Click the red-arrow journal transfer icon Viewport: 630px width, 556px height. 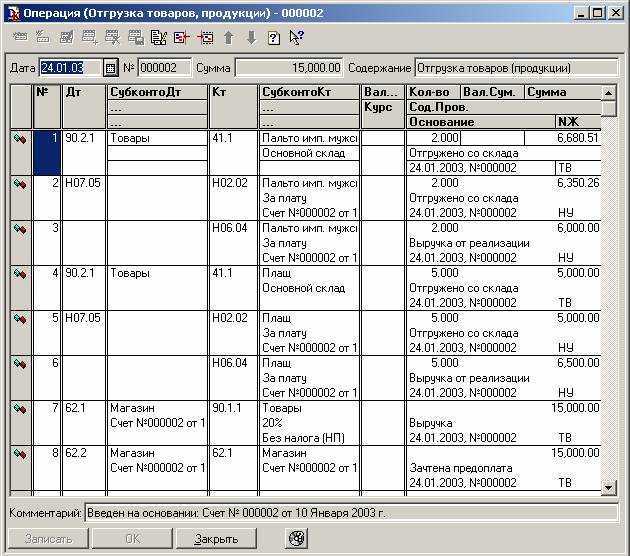click(182, 37)
